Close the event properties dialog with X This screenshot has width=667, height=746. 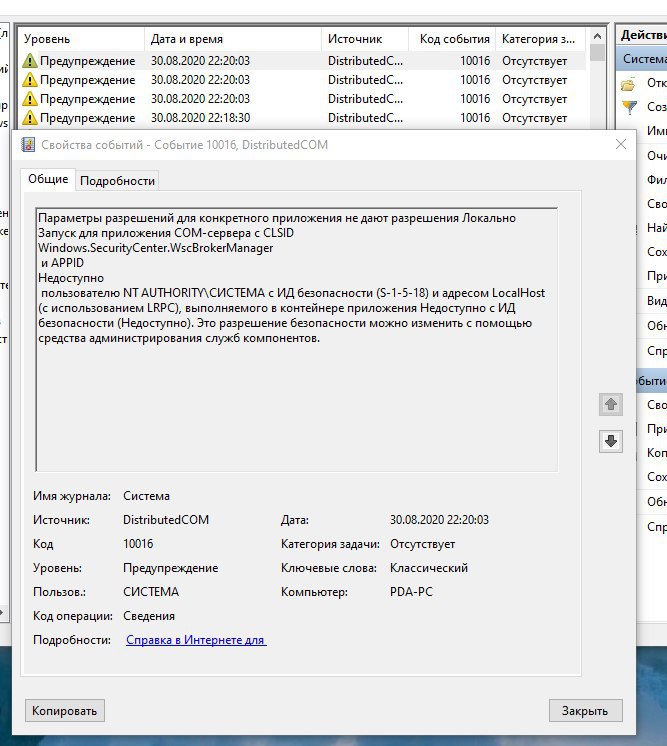[x=620, y=144]
